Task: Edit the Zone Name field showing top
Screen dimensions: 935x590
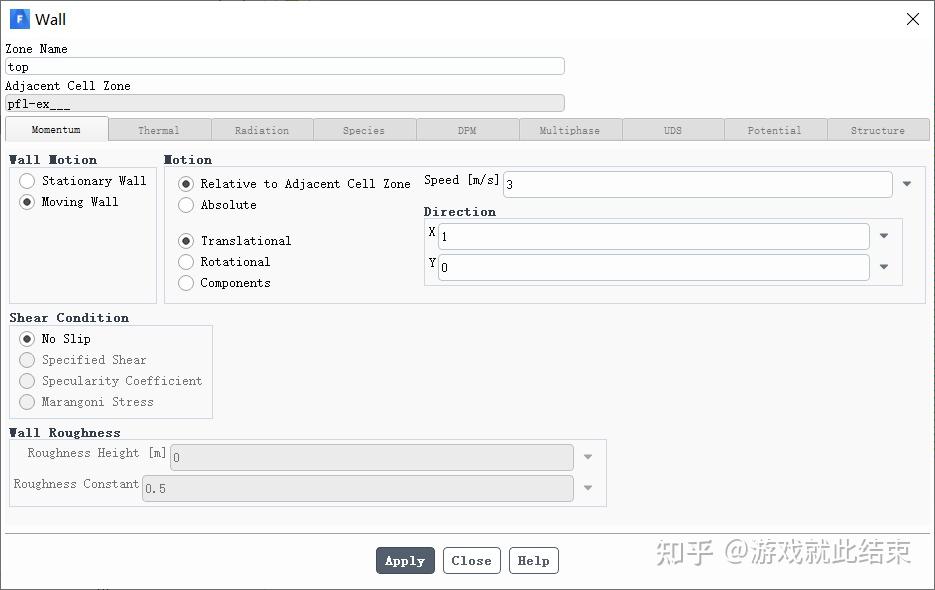Action: pos(284,66)
